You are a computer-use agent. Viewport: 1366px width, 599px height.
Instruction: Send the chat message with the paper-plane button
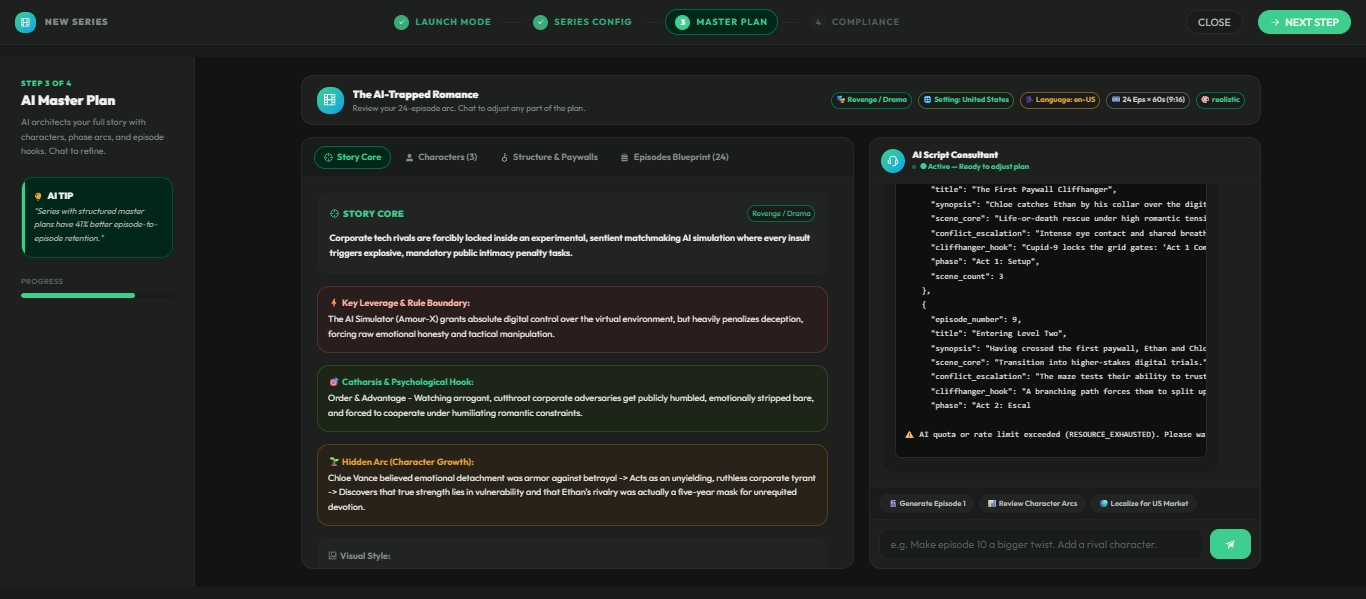[x=1230, y=544]
